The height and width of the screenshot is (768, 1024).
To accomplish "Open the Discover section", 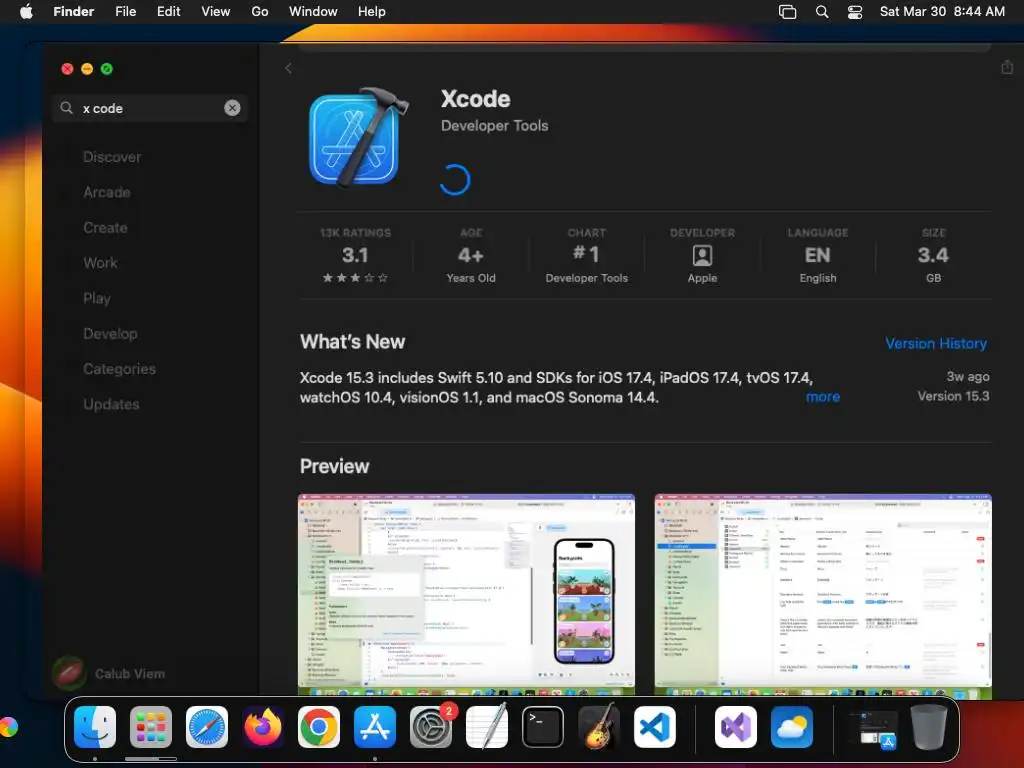I will [112, 157].
